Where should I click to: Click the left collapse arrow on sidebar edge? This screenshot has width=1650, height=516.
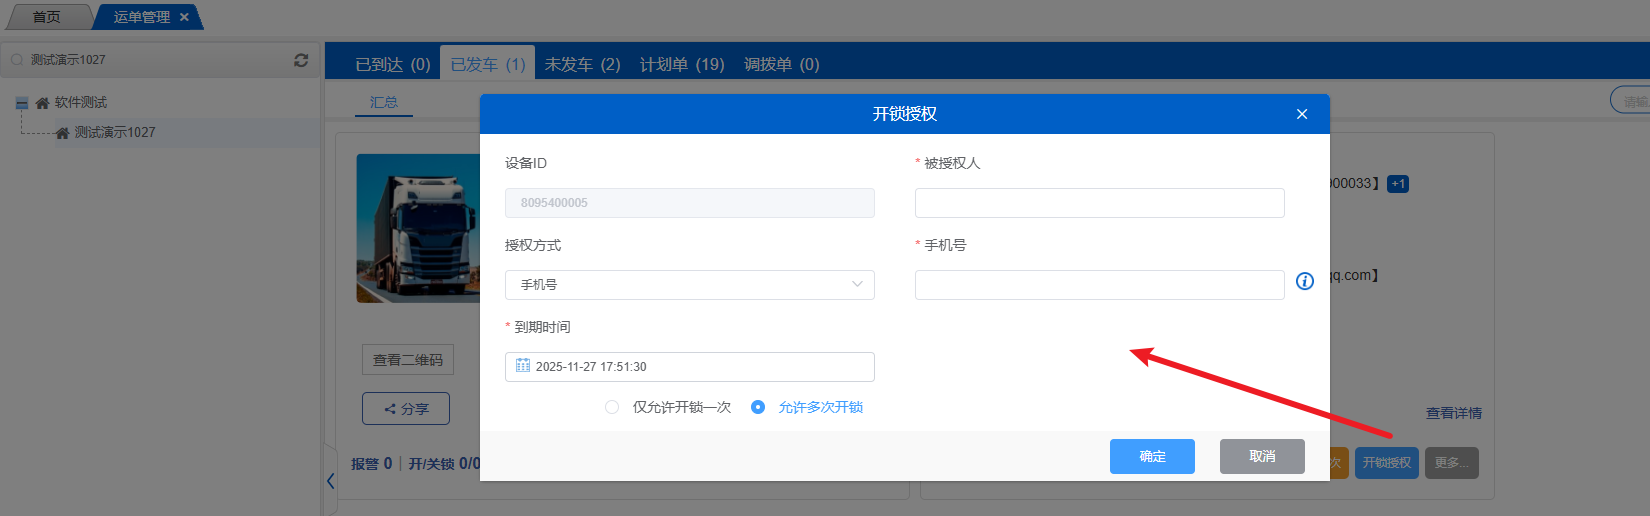330,481
